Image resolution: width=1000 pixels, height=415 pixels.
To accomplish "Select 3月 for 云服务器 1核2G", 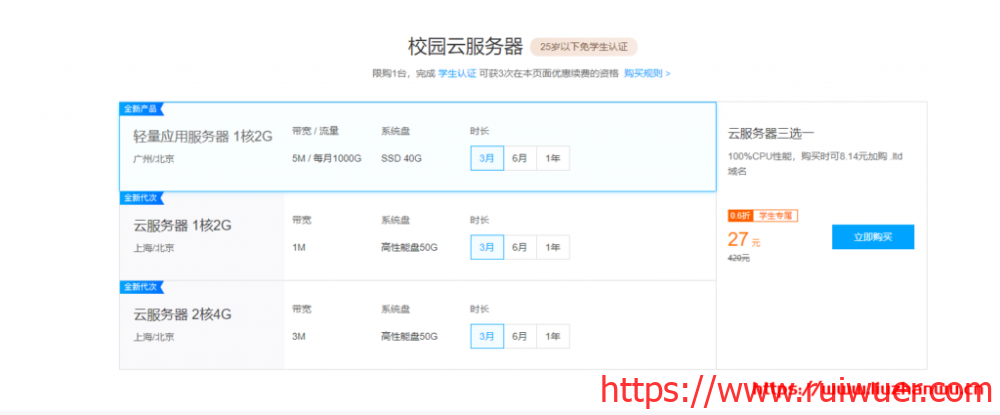I will [x=486, y=247].
